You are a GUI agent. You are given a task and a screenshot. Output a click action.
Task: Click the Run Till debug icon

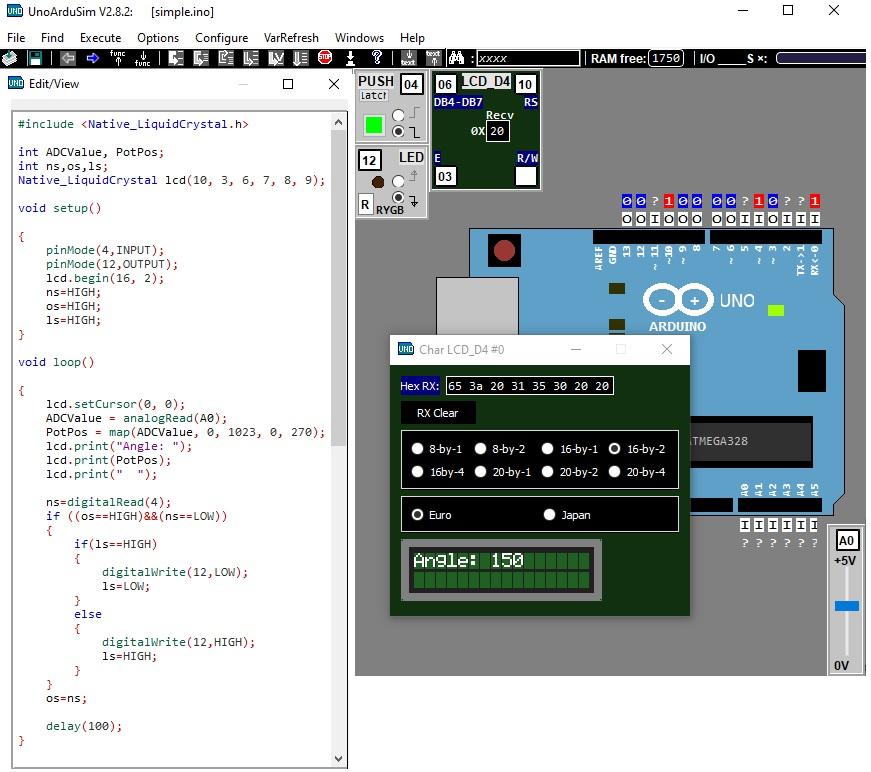tap(276, 58)
